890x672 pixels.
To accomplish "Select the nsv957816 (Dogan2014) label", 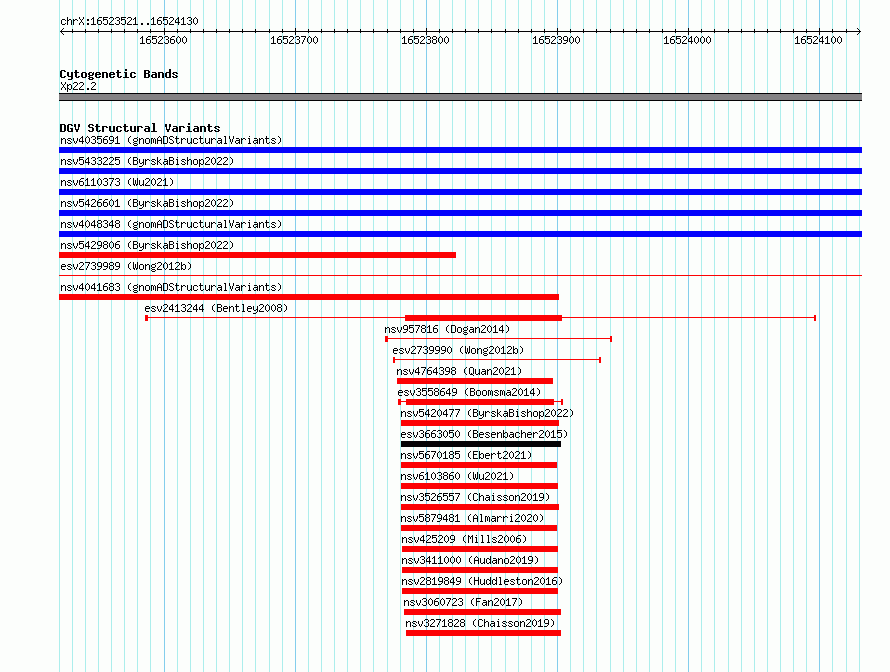I will click(447, 329).
